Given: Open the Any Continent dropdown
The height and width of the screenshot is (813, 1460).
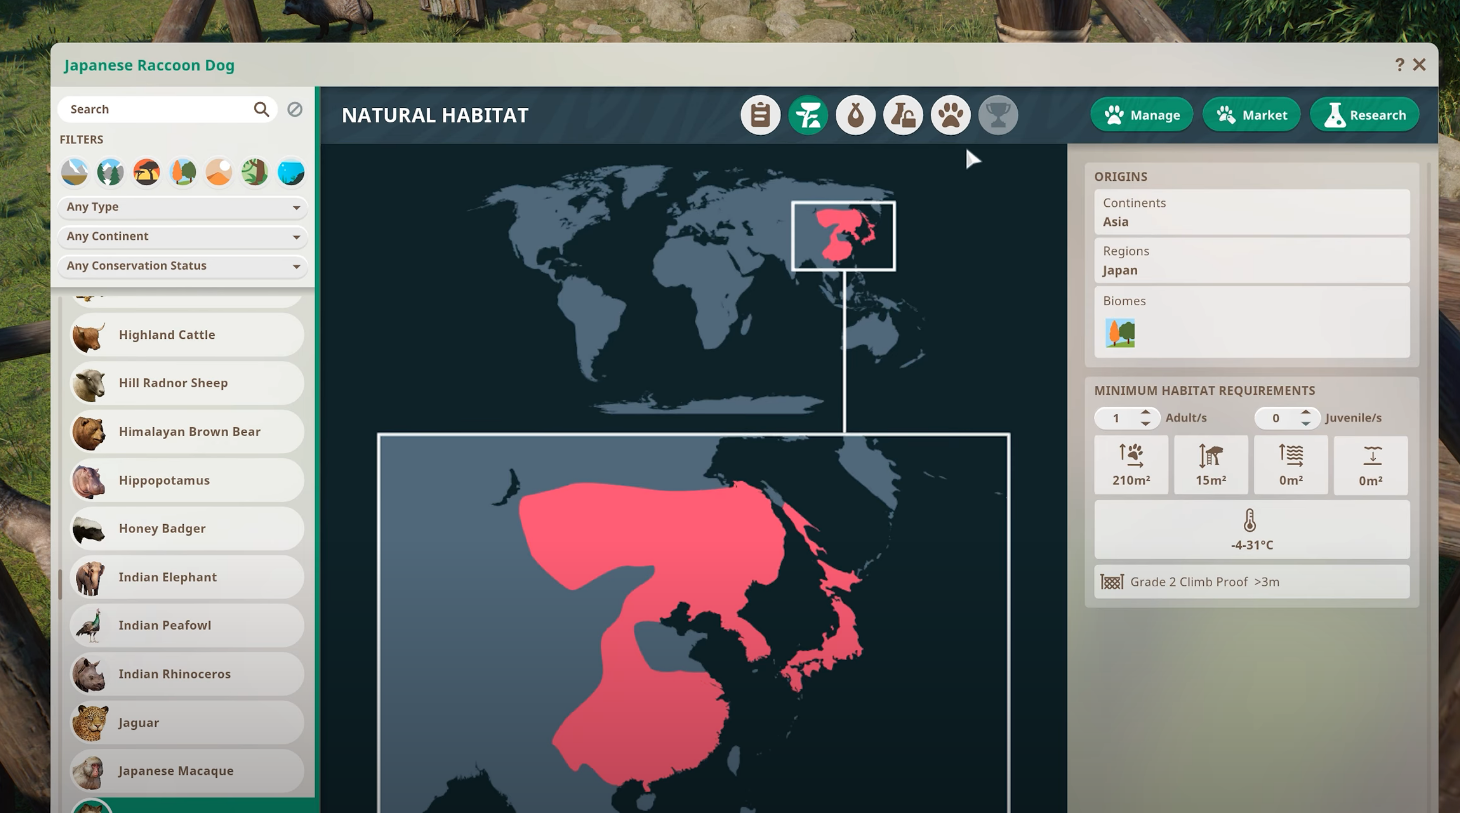Looking at the screenshot, I should coord(183,237).
